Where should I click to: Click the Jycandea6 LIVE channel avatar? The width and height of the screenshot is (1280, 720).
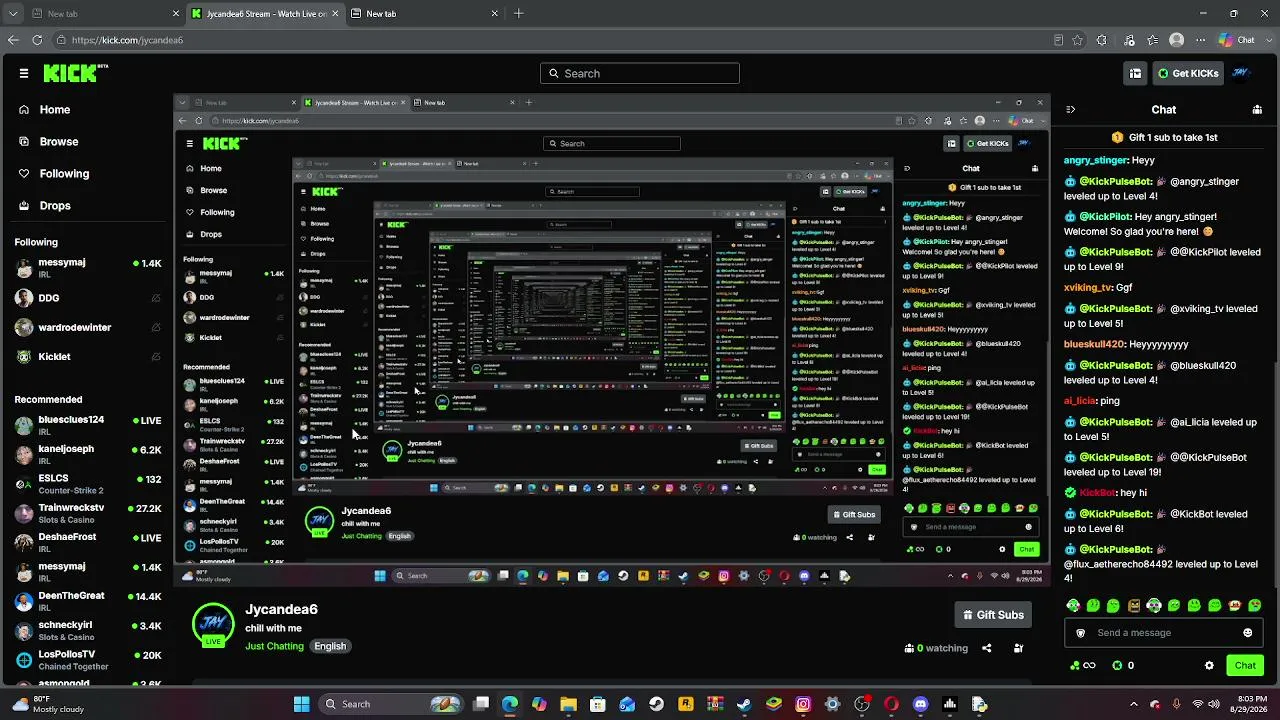(x=212, y=625)
